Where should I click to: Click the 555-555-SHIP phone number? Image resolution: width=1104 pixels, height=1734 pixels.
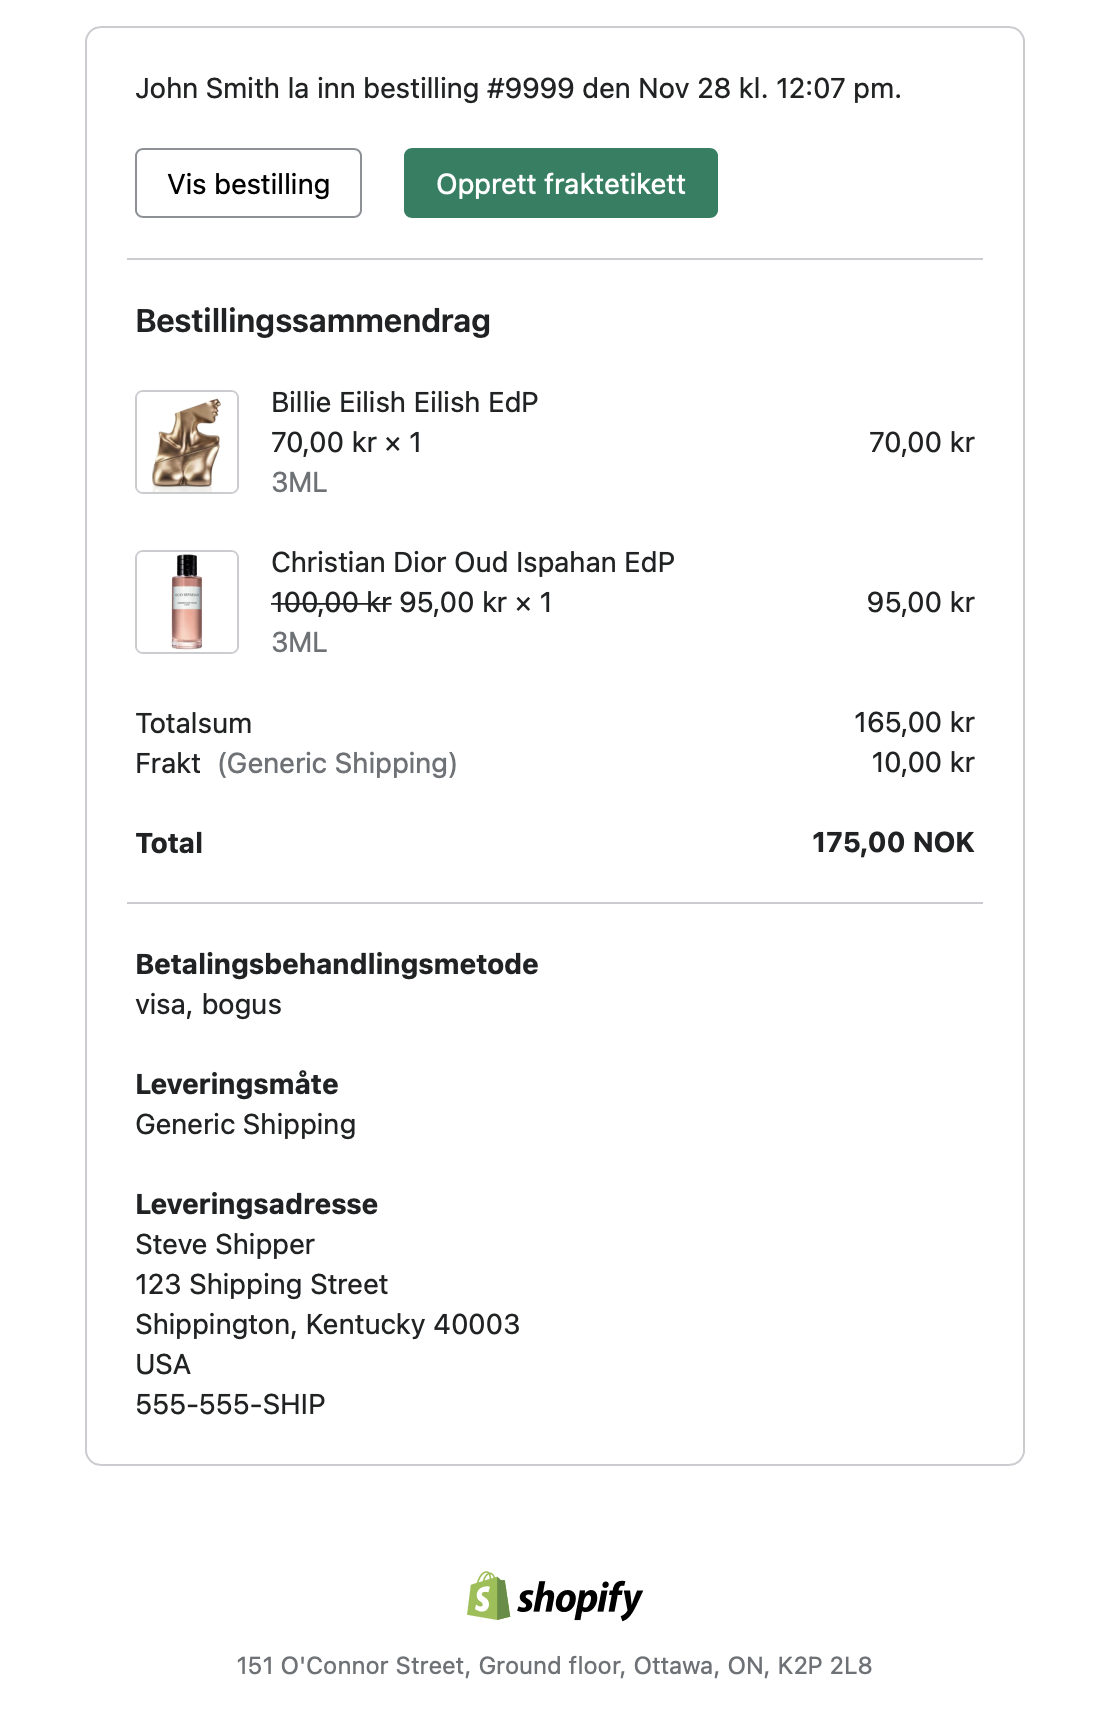(x=230, y=1404)
